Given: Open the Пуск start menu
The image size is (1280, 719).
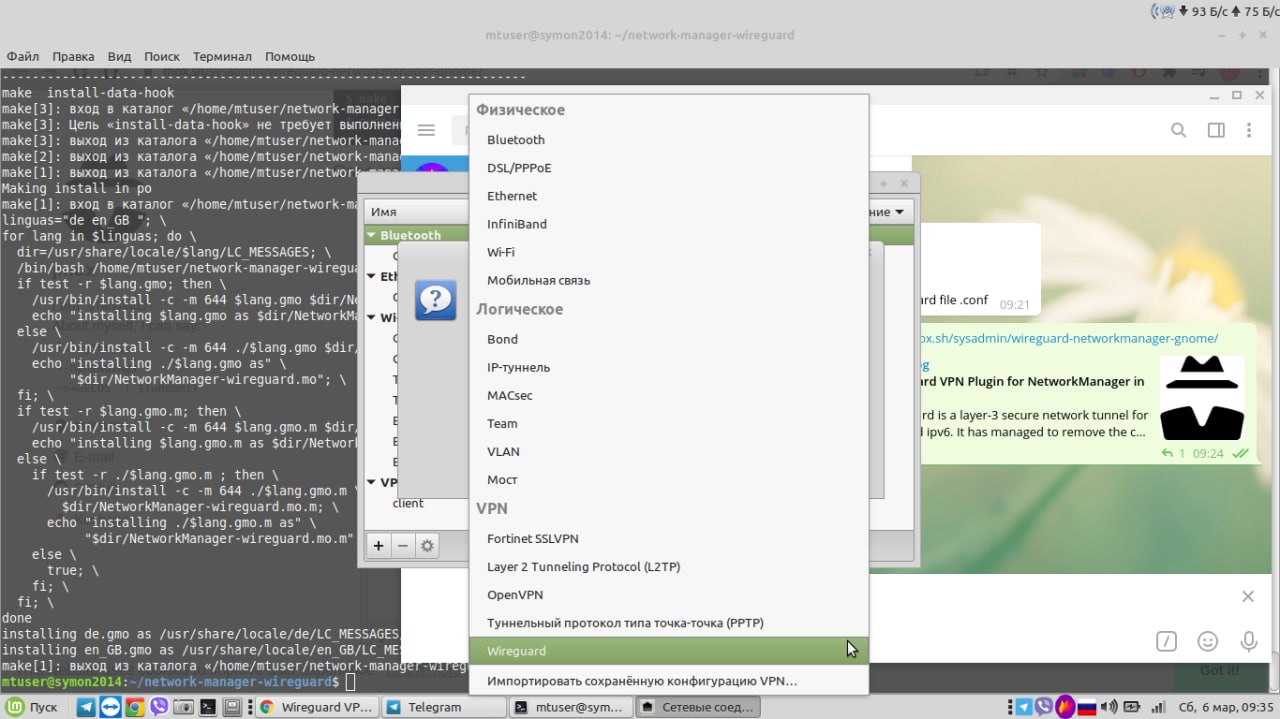Looking at the screenshot, I should [33, 707].
